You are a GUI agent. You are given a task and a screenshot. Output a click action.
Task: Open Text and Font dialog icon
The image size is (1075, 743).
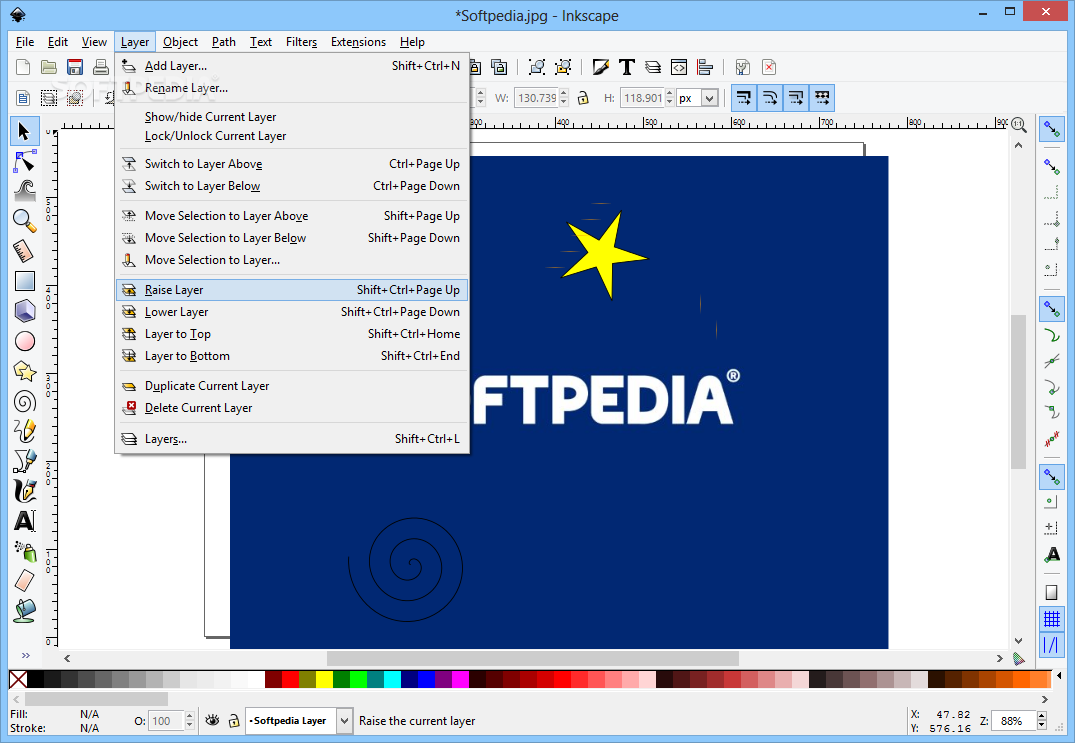point(627,67)
